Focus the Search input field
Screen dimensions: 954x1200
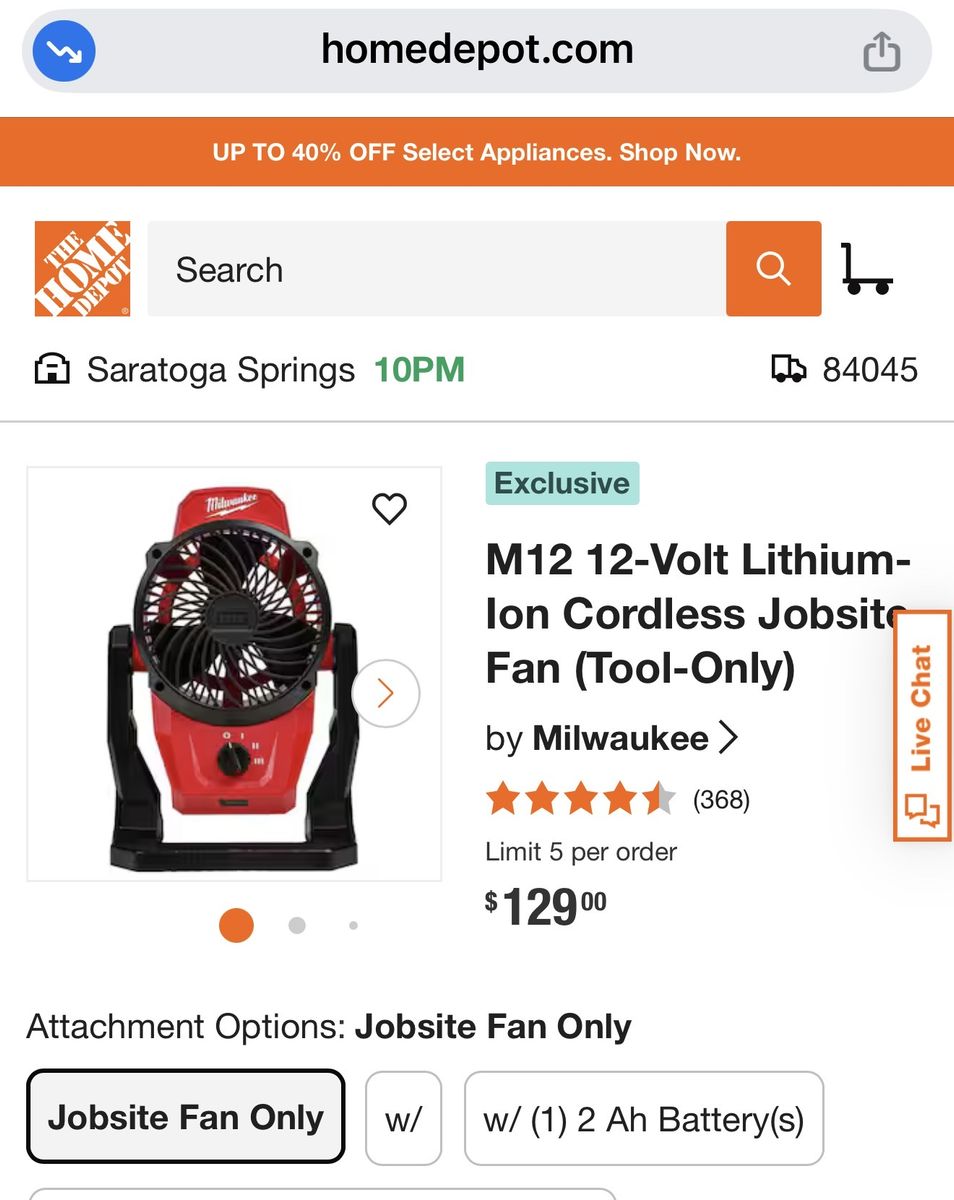[437, 269]
